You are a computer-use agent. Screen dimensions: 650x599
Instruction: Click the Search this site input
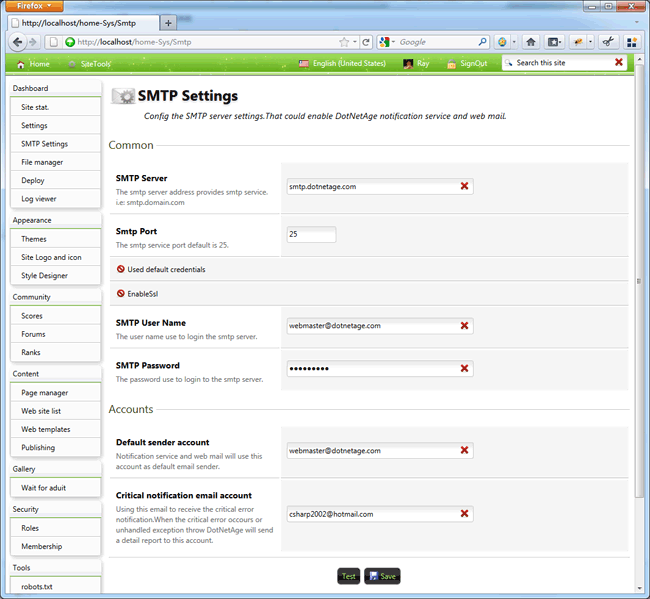coord(564,63)
